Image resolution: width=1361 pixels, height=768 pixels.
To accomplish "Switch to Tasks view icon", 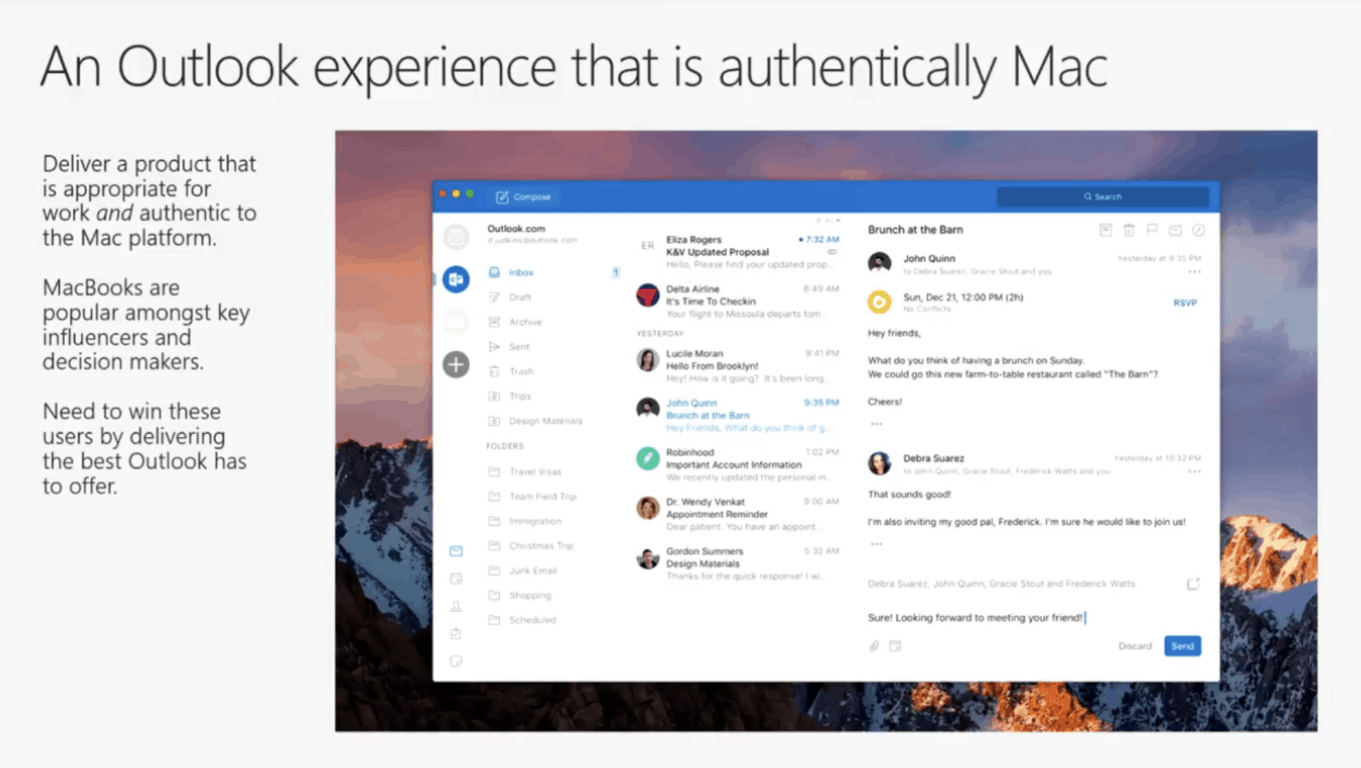I will pyautogui.click(x=456, y=633).
